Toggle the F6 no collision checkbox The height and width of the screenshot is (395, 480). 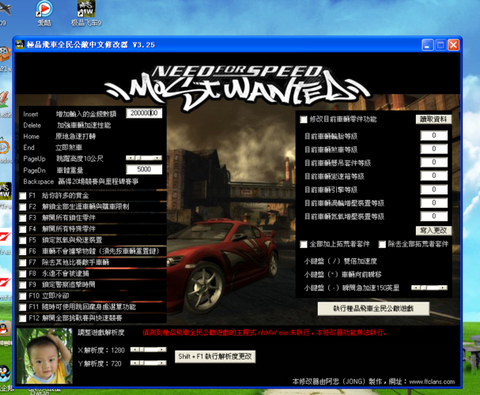coord(22,251)
